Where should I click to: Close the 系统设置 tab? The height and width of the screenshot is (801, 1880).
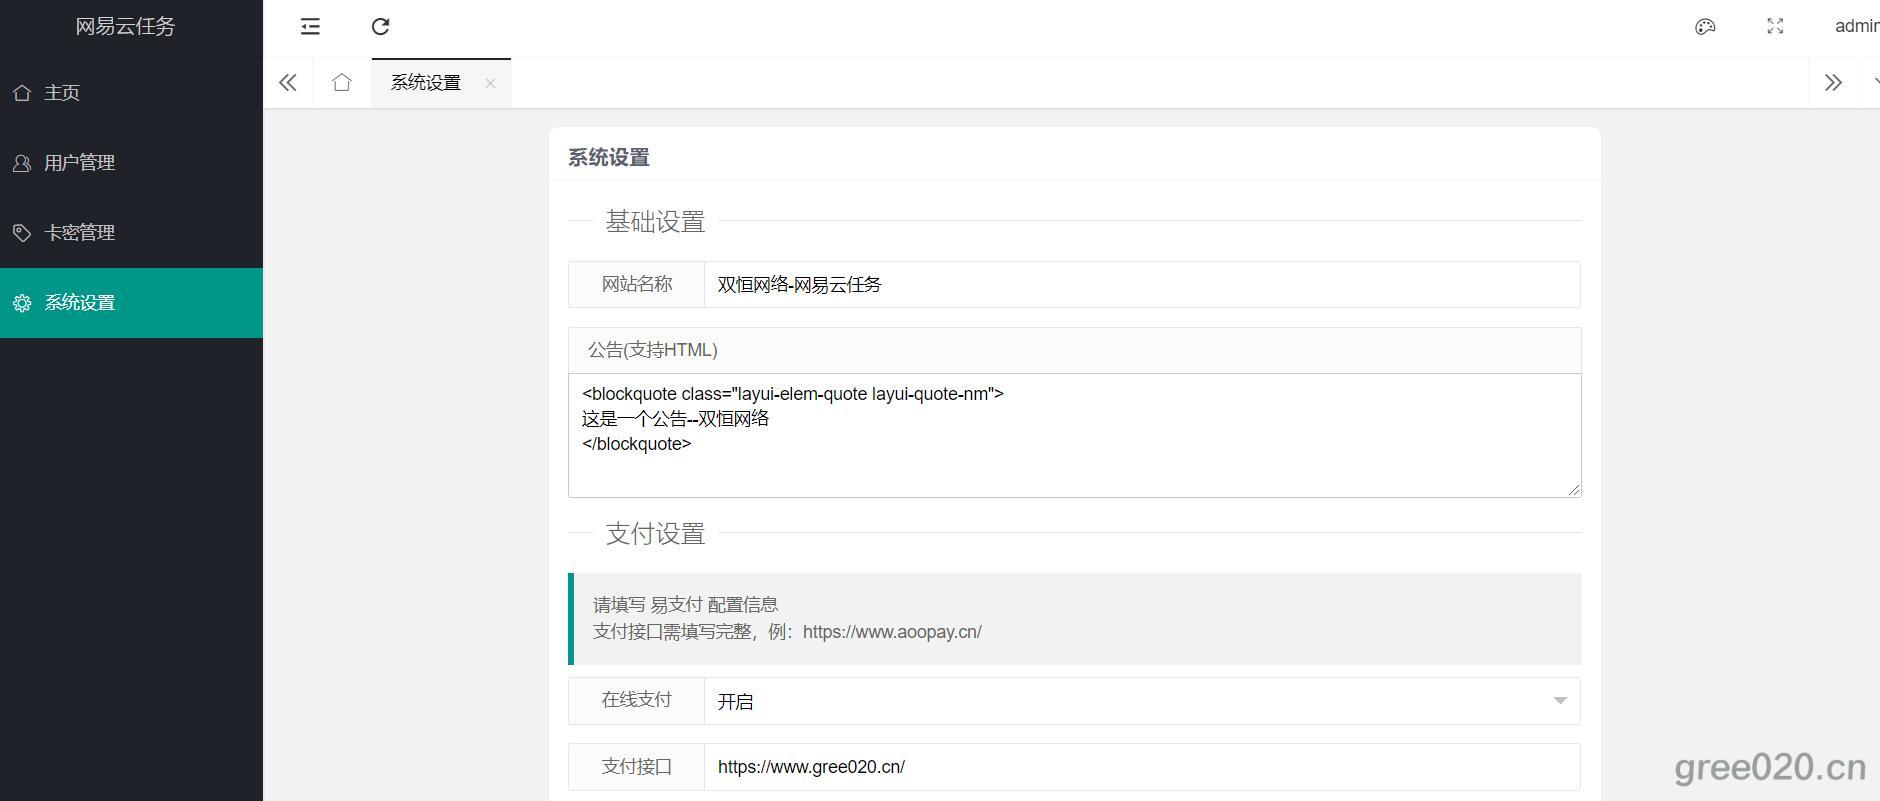(490, 83)
